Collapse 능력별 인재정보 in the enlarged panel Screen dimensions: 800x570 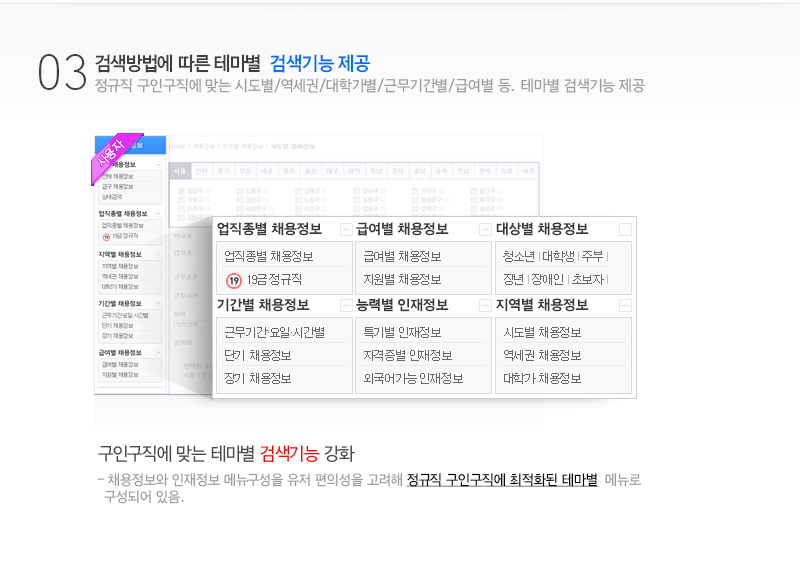point(485,306)
